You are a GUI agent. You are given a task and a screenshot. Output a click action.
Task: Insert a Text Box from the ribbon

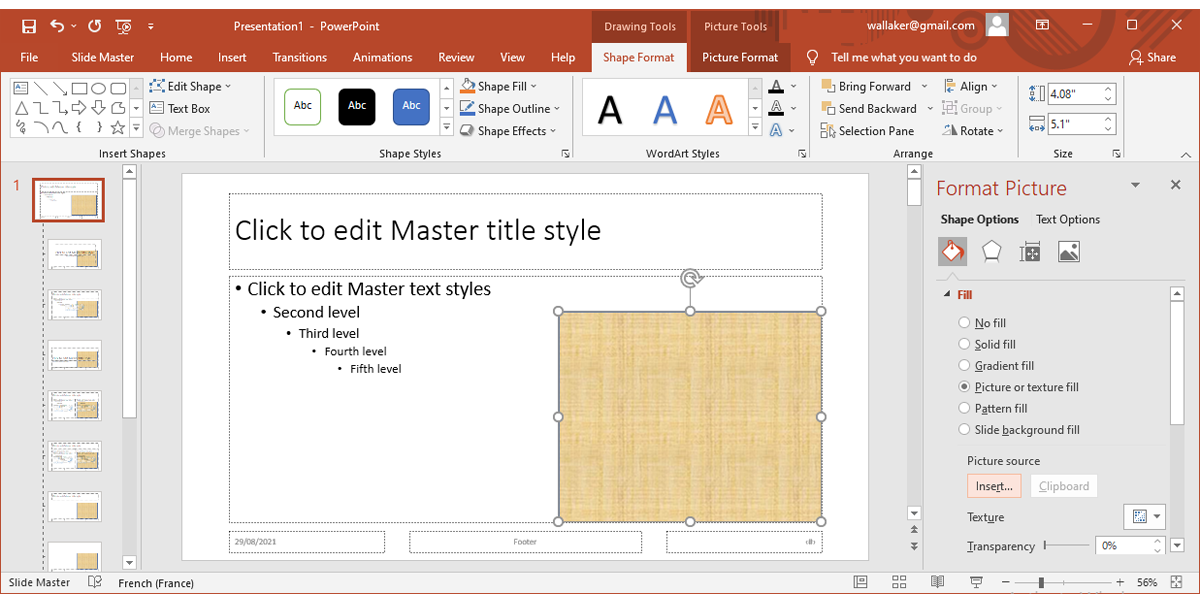click(x=180, y=108)
